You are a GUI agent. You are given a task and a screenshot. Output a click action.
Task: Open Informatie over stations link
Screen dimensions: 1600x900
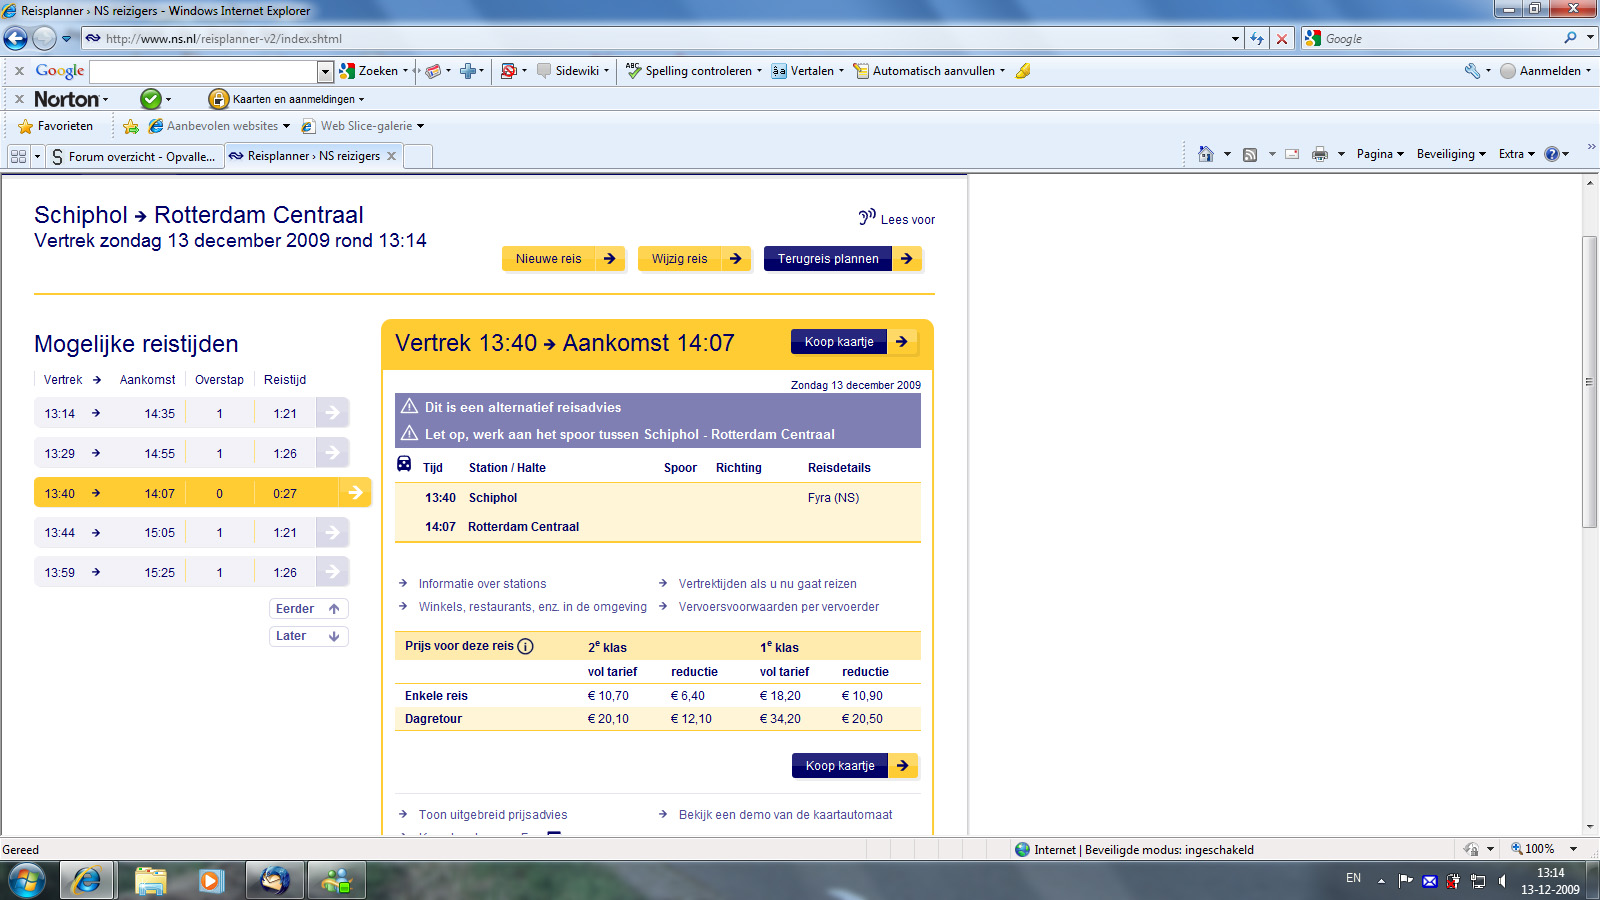[482, 584]
